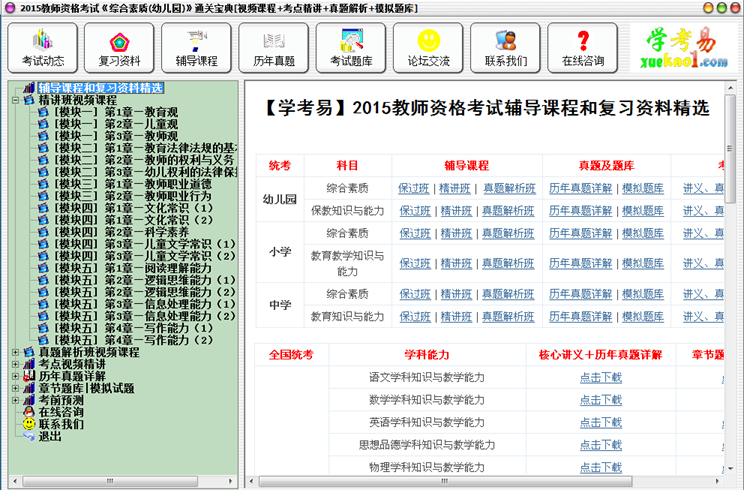Click the icon beside 章节题库|模拟试题
This screenshot has height=490, width=744.
coord(29,388)
